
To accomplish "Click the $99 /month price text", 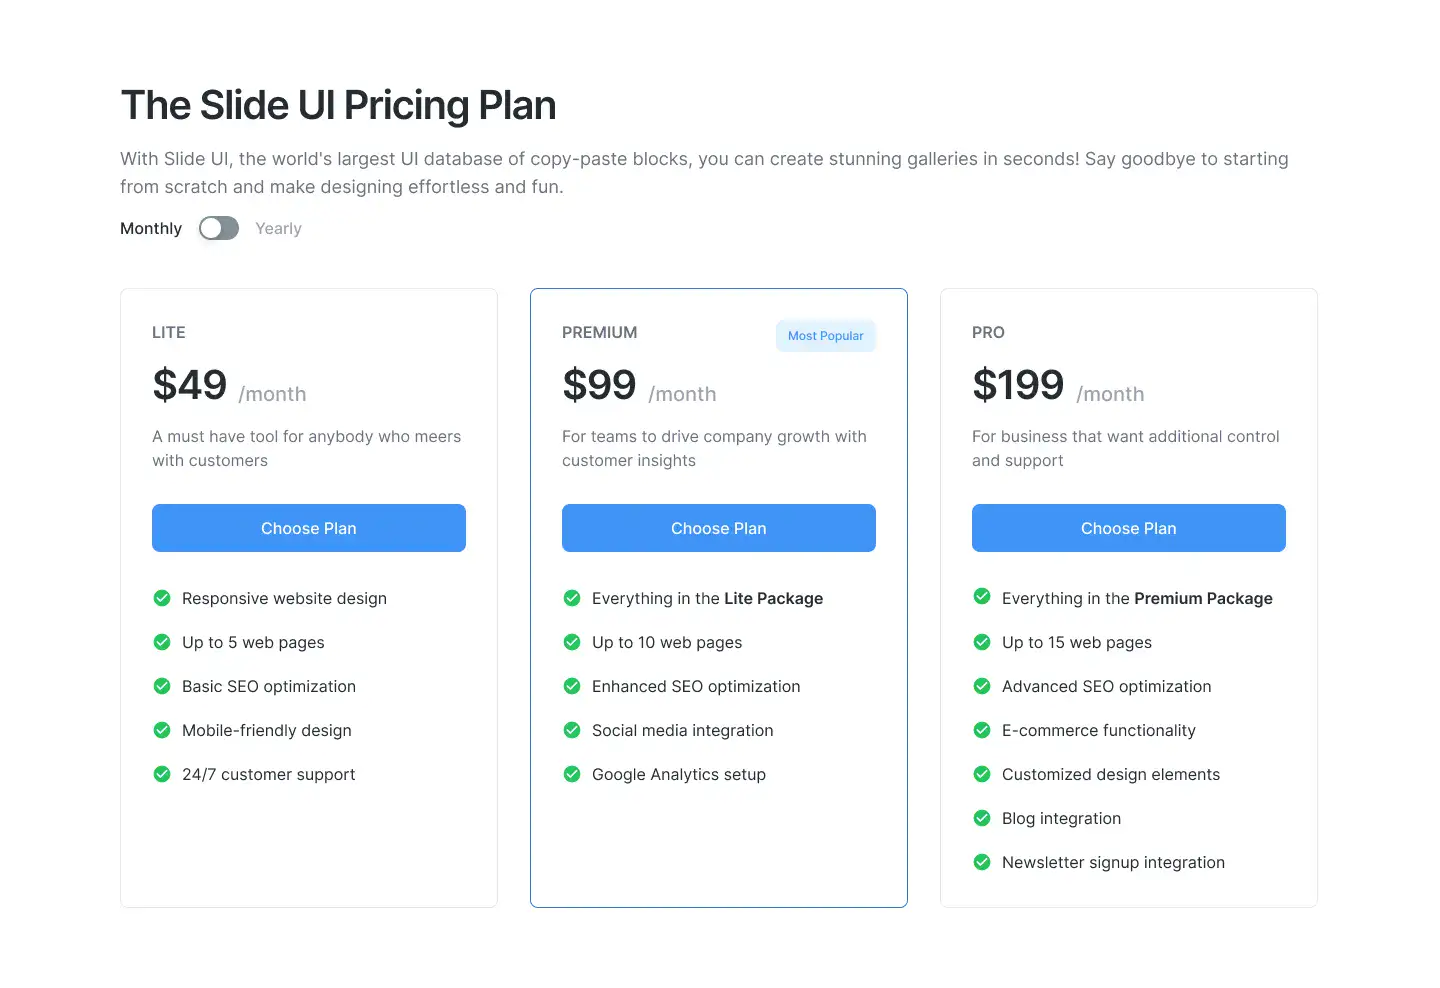I will click(639, 386).
